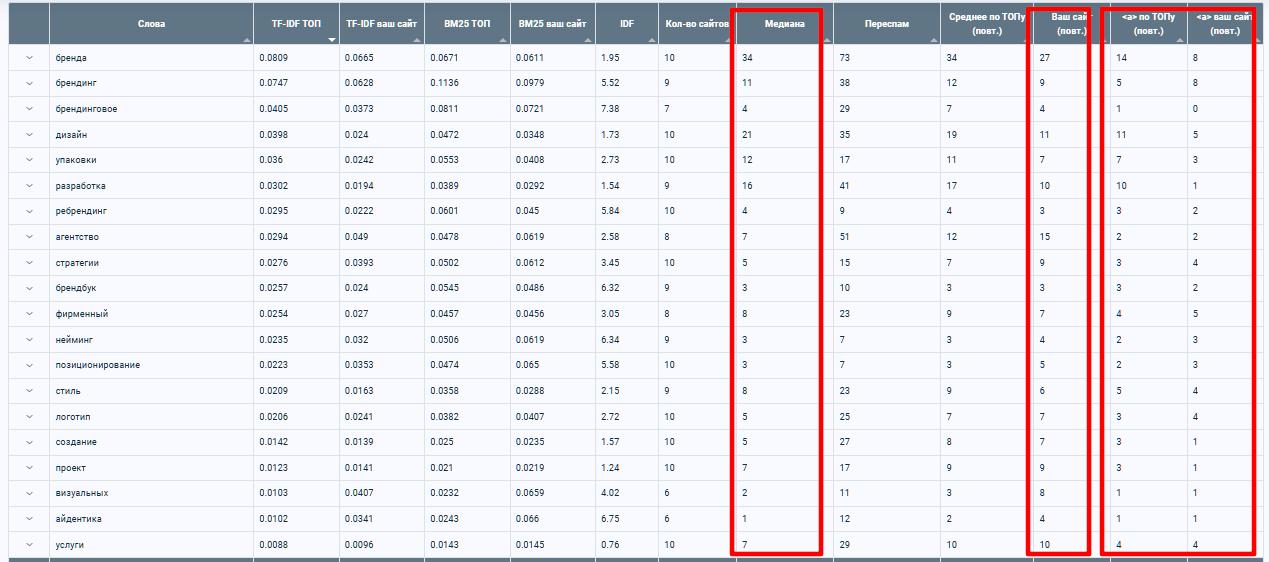The image size is (1269, 562).
Task: Select the word cell ребрендинг
Action: tap(82, 211)
